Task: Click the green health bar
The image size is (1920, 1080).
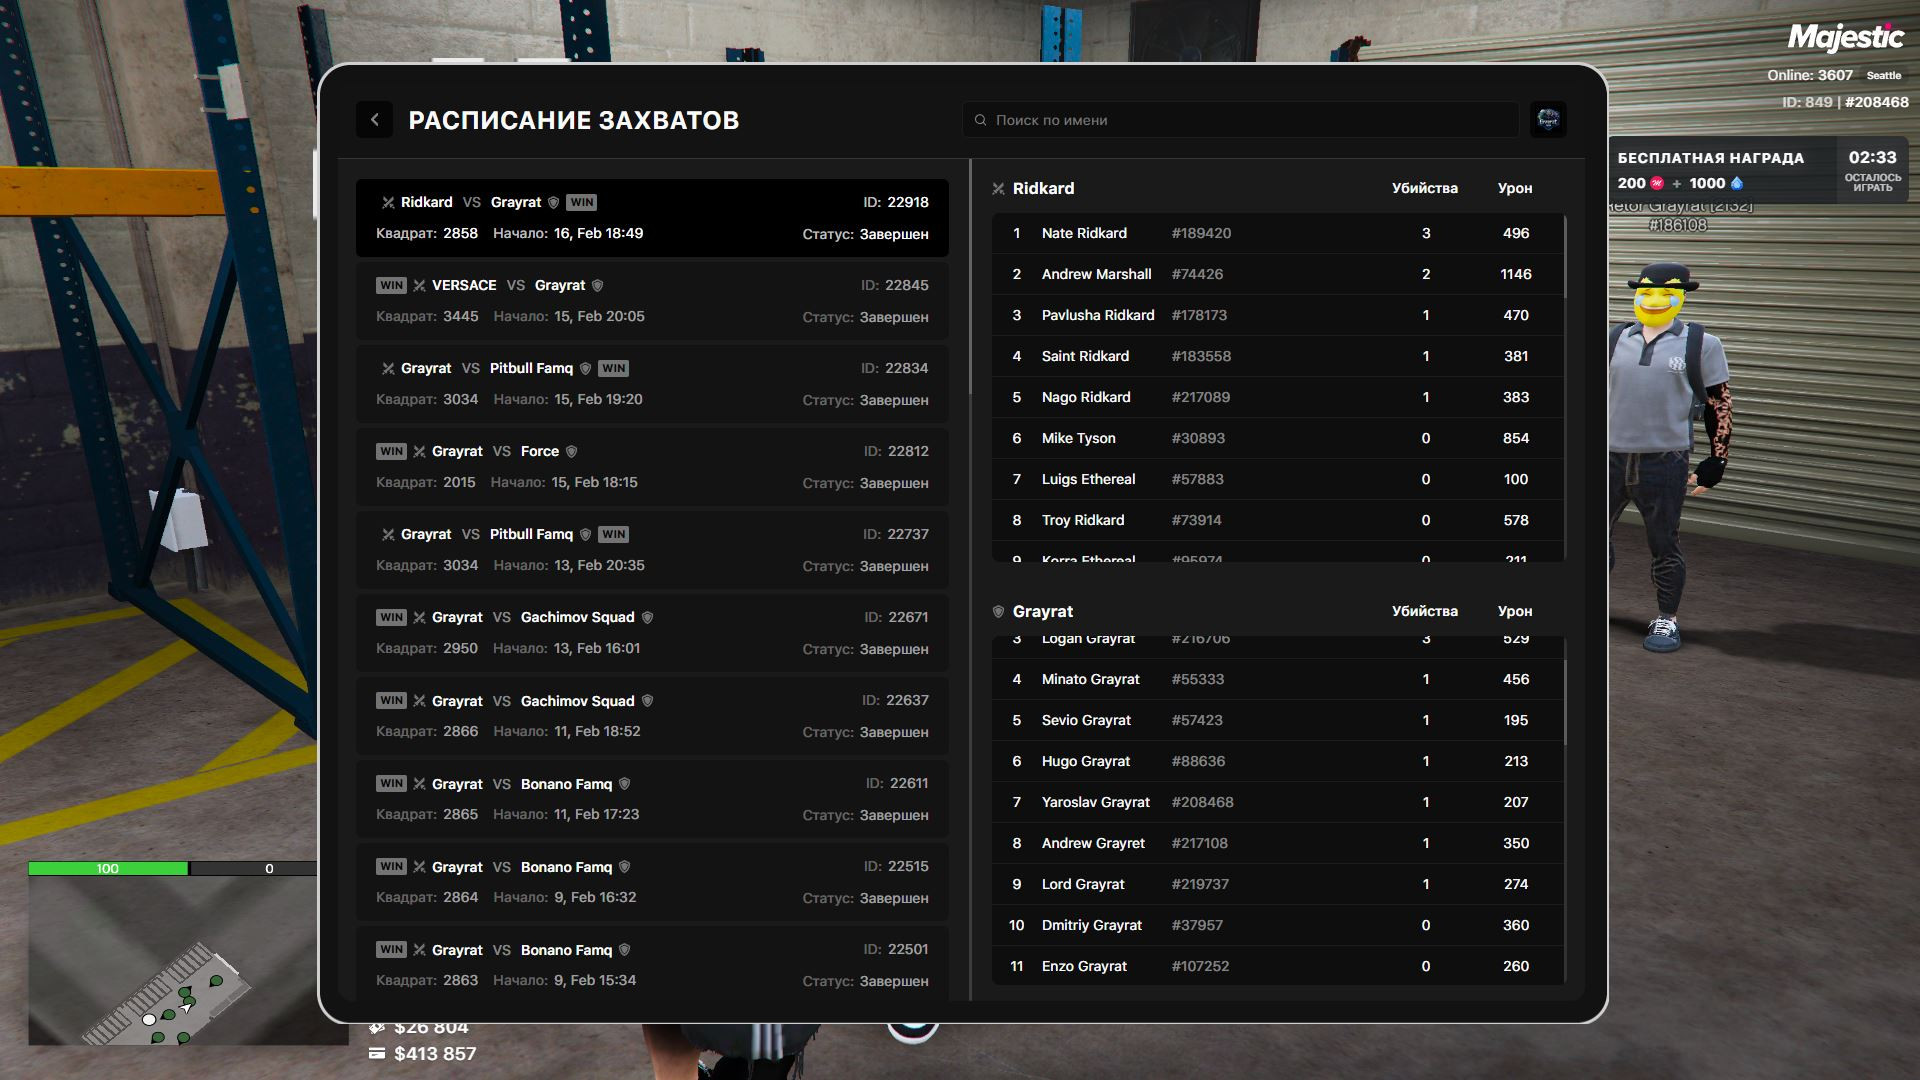Action: click(x=108, y=869)
